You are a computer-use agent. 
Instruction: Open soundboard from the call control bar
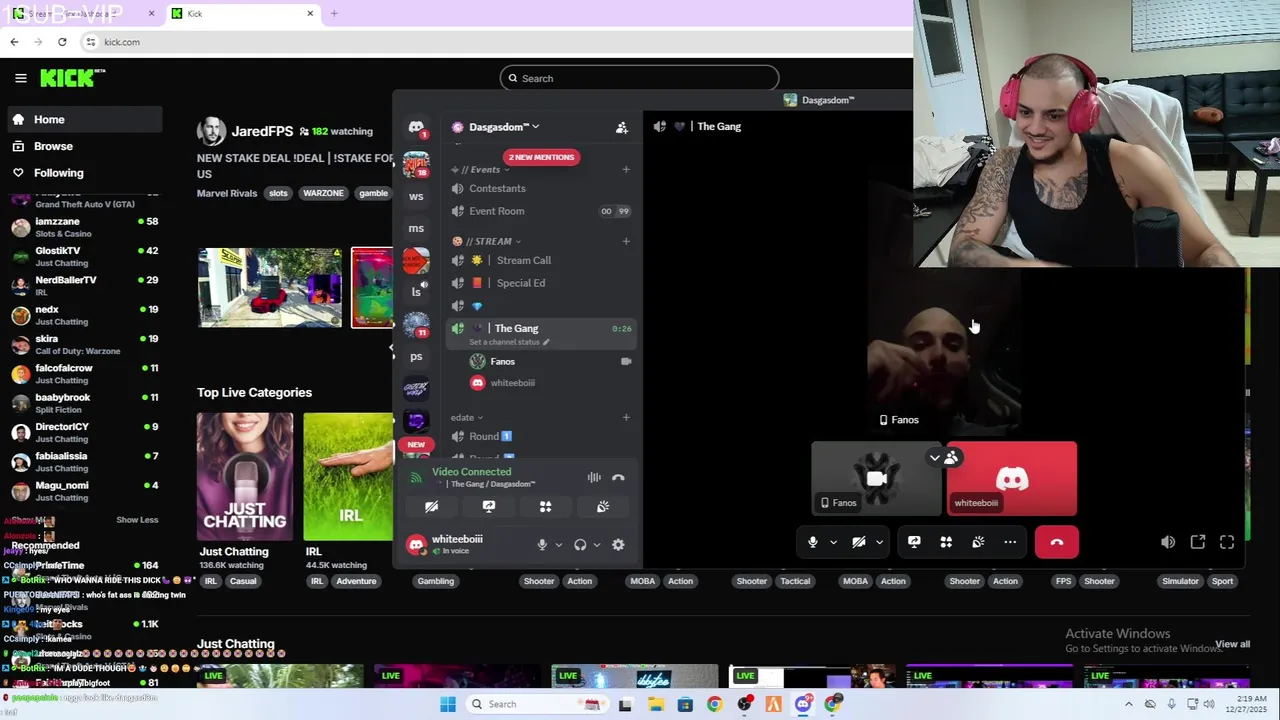[x=978, y=542]
